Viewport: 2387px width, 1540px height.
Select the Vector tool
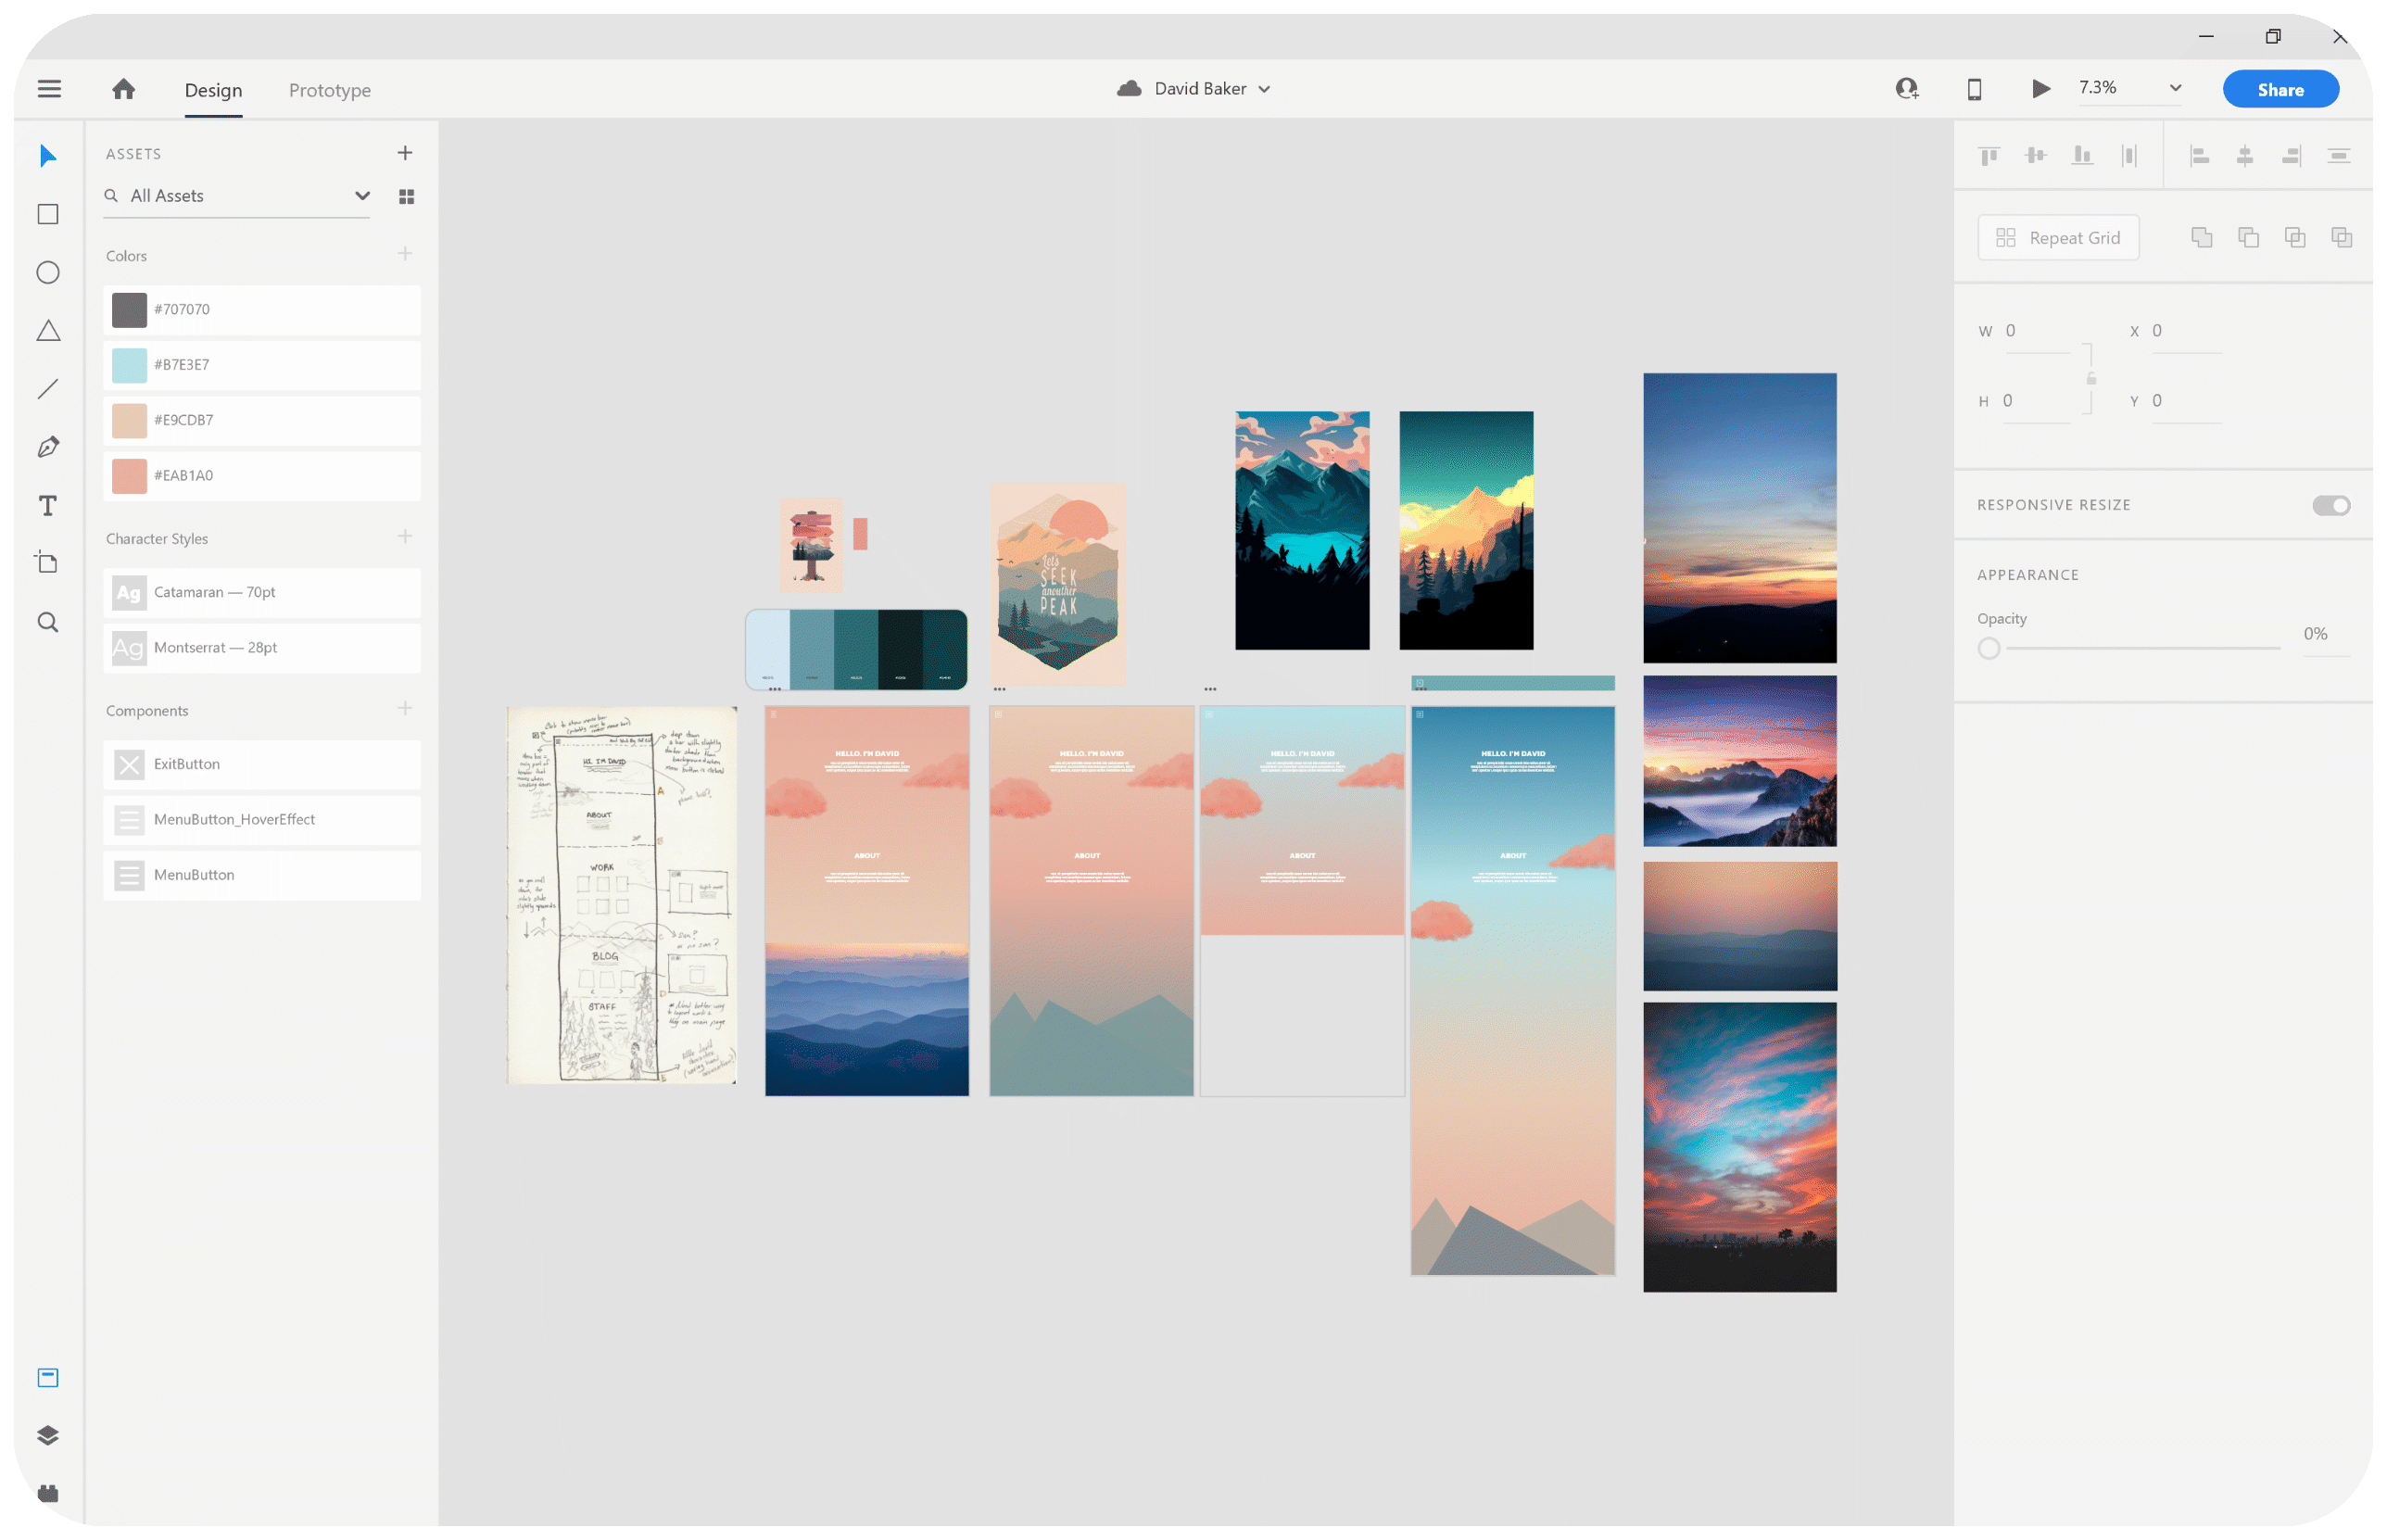point(47,444)
